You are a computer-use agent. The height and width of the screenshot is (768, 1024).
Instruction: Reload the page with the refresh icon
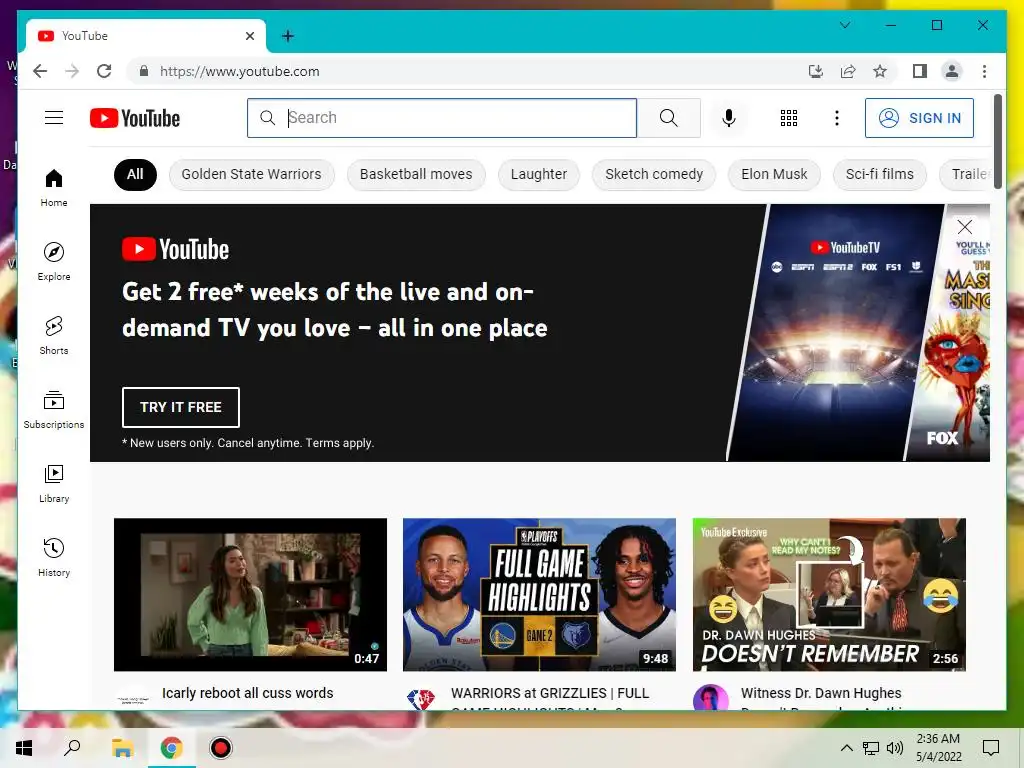tap(104, 71)
